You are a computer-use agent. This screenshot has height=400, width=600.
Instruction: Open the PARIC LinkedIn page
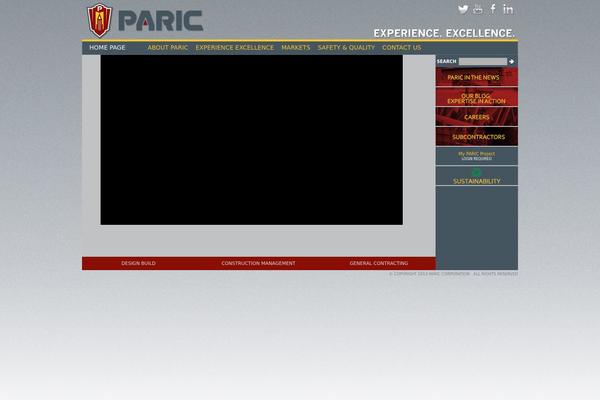click(508, 9)
